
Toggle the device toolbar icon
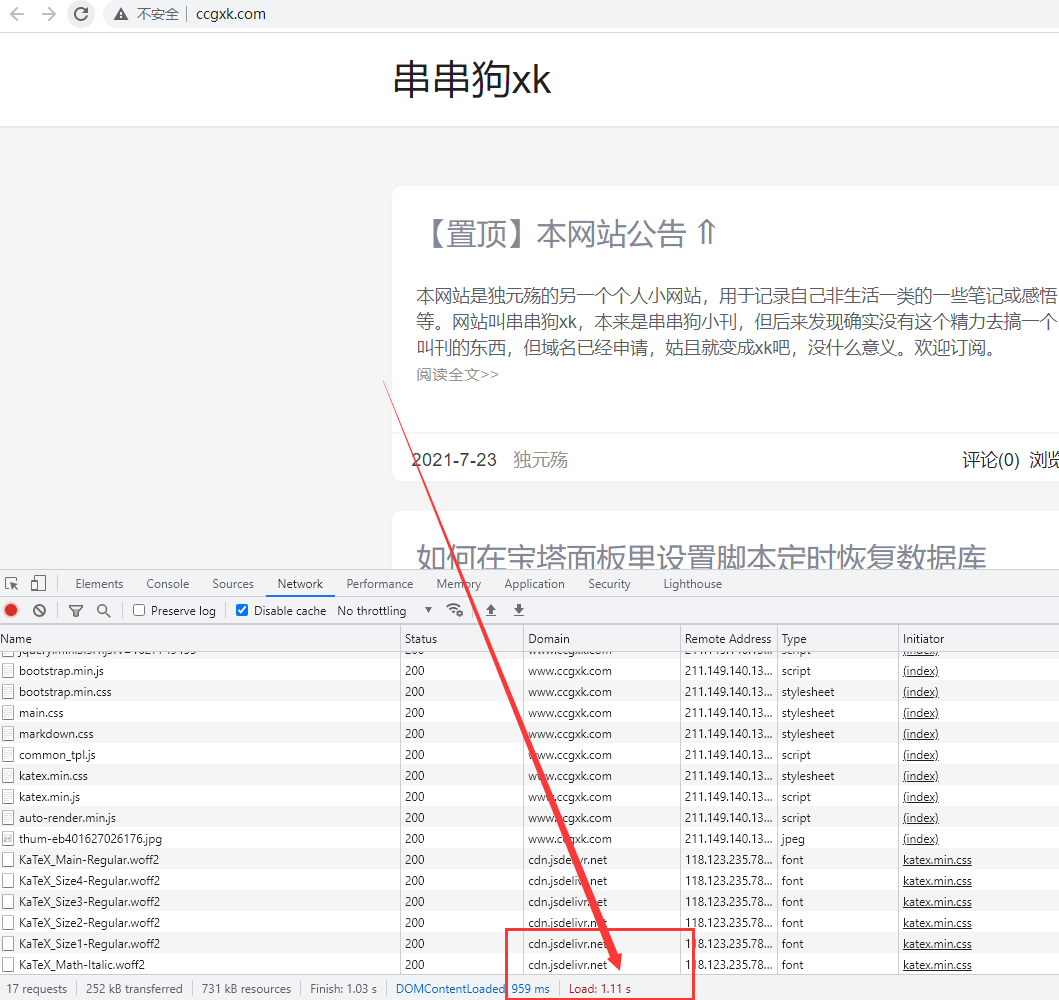point(38,584)
